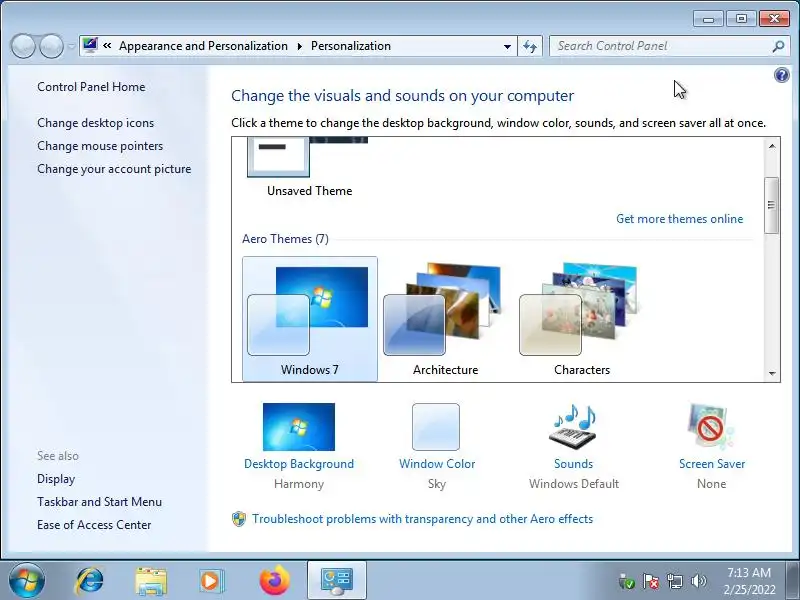Screen dimensions: 800x600
Task: Open the recent pages dropdown arrow
Action: 71,46
